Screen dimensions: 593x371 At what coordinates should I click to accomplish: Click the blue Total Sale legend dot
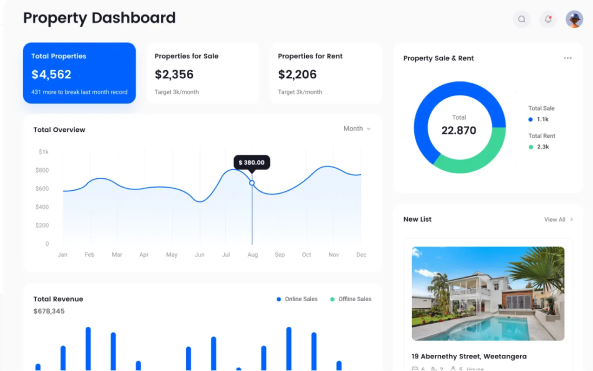point(530,120)
